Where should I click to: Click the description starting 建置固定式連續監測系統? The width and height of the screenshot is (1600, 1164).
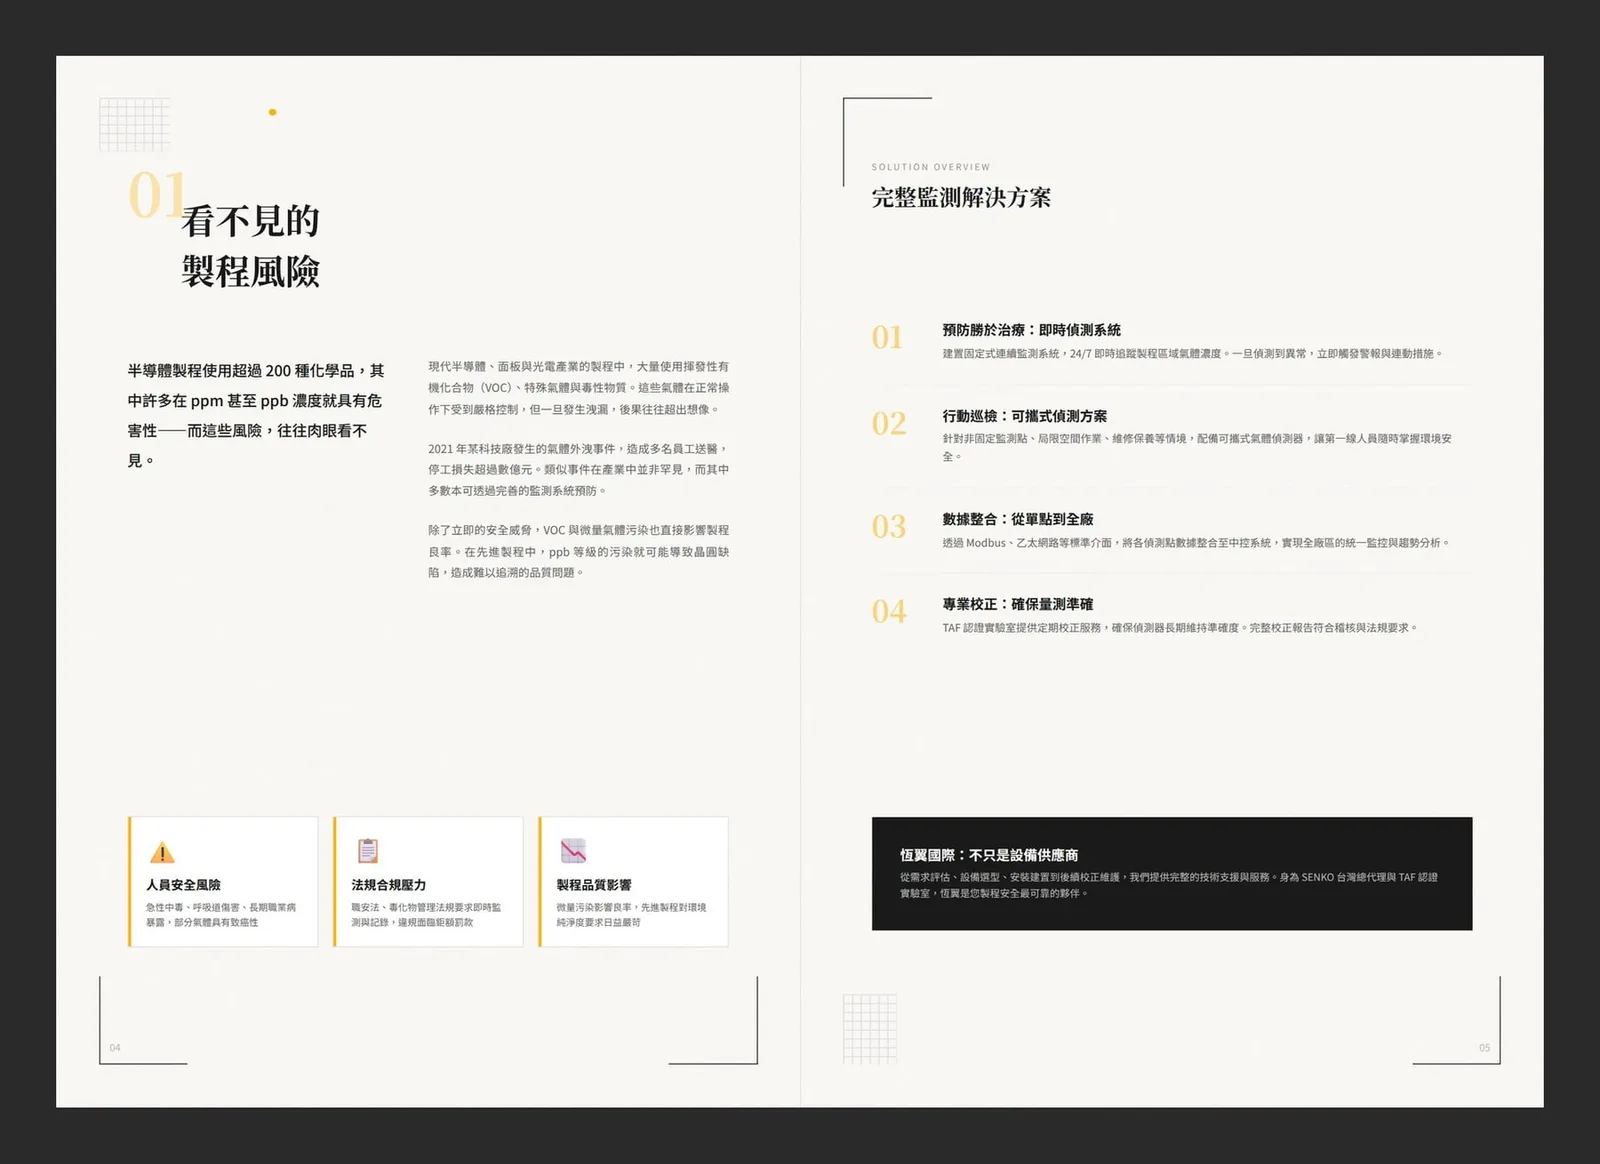point(1192,354)
